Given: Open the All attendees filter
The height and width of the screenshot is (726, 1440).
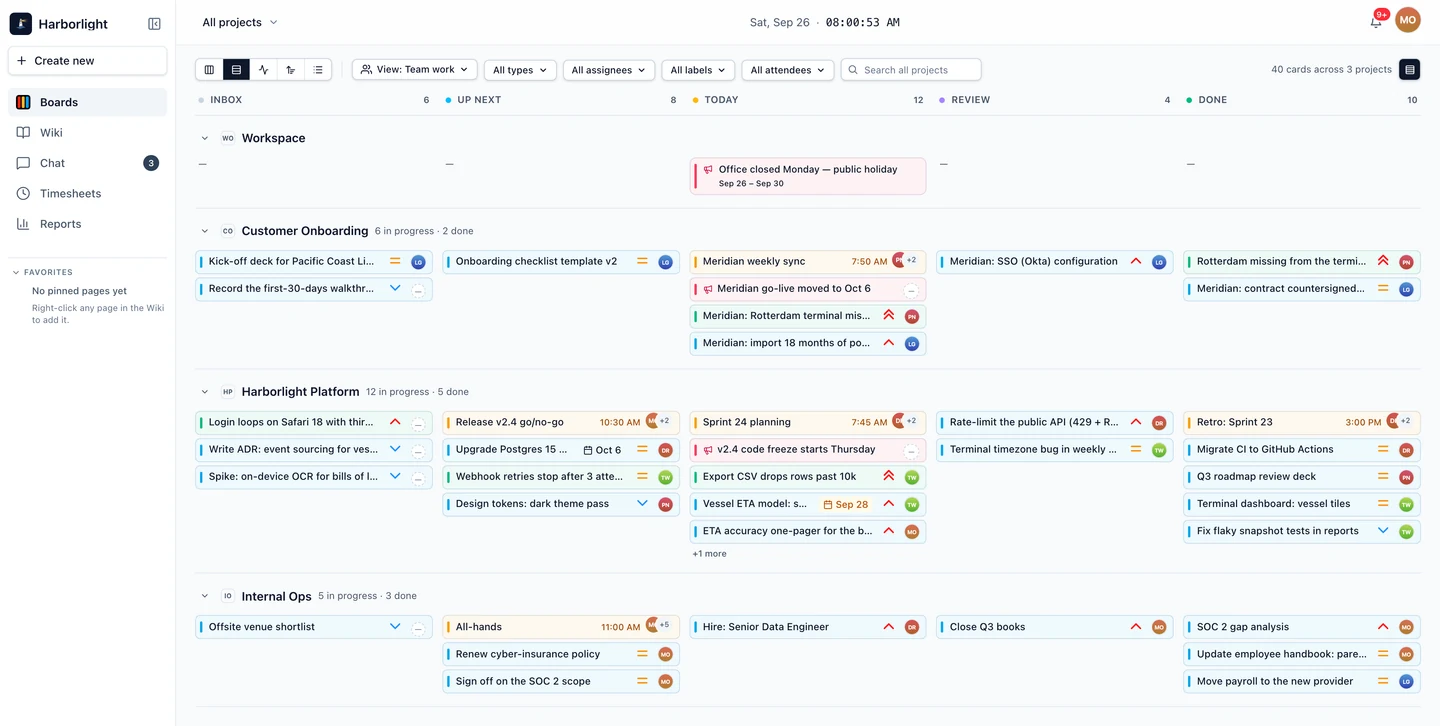Looking at the screenshot, I should [788, 70].
